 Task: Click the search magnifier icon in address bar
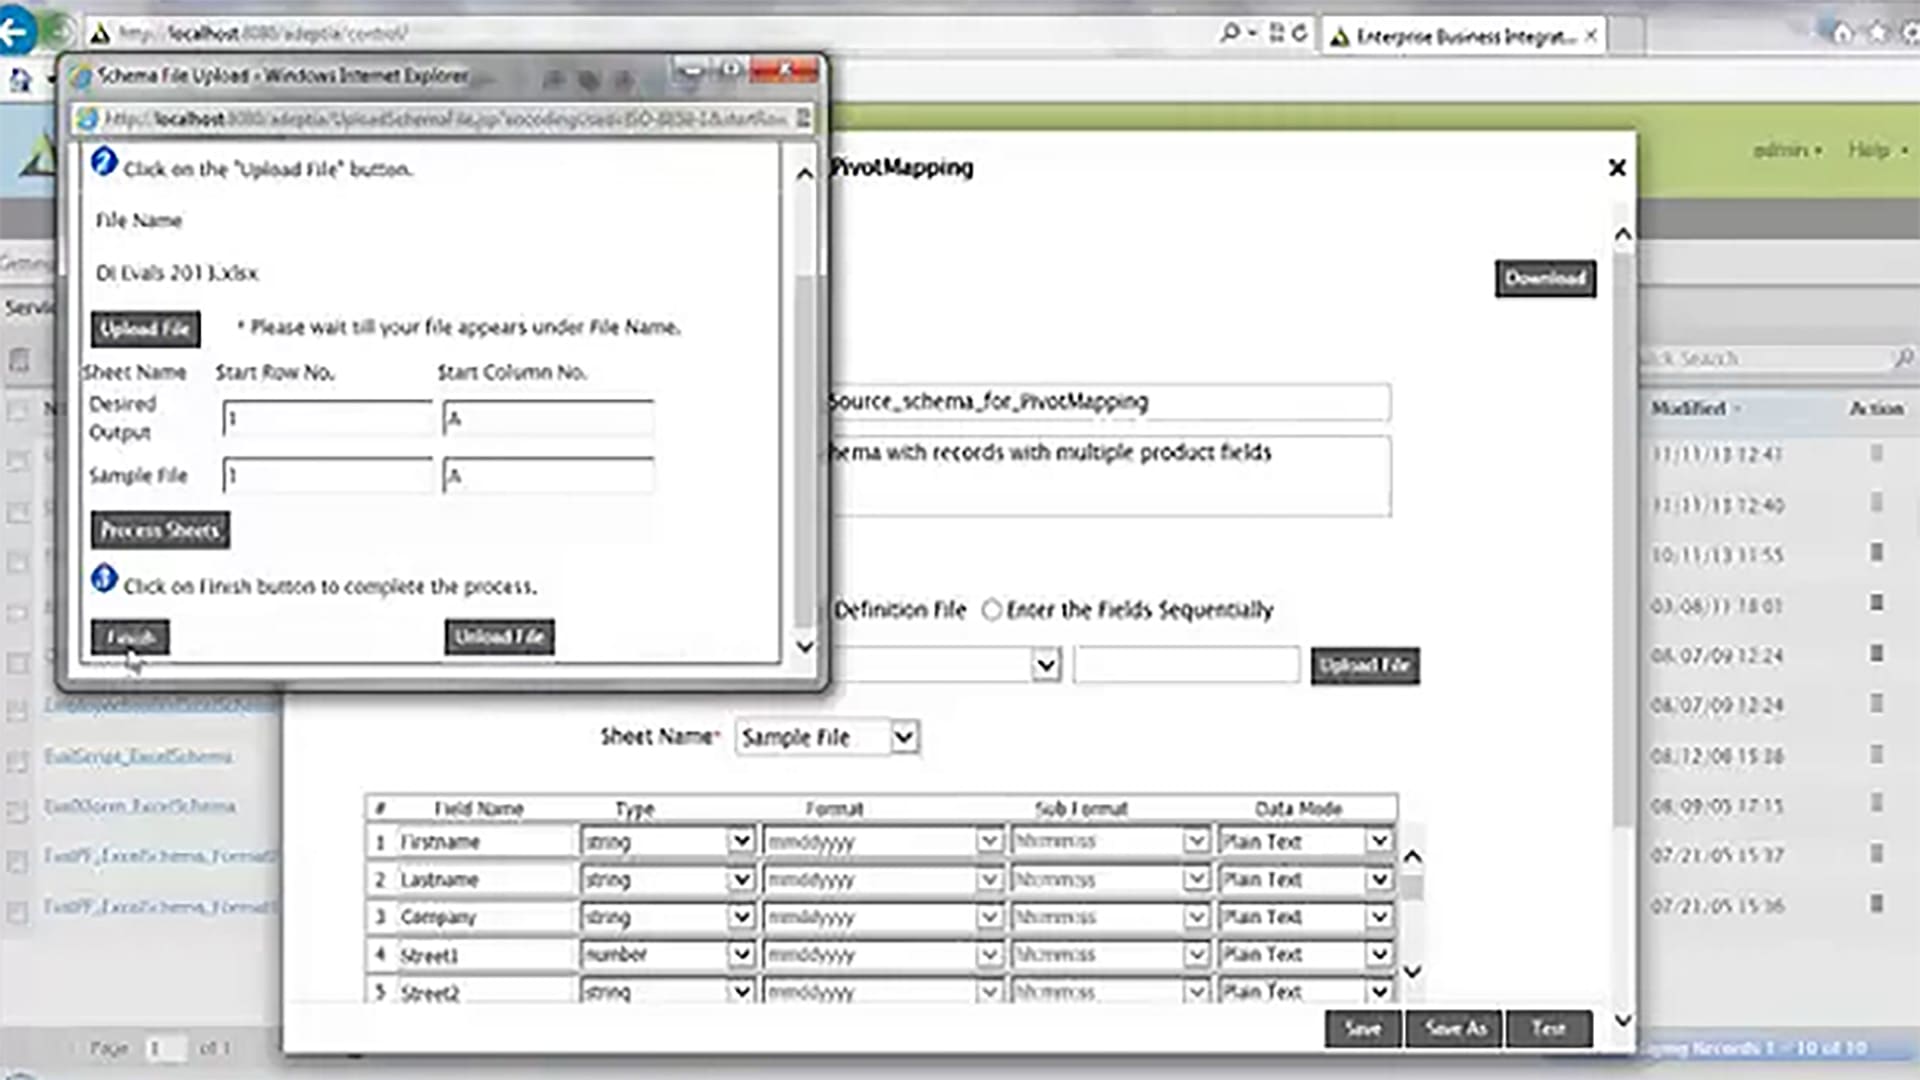click(1229, 33)
